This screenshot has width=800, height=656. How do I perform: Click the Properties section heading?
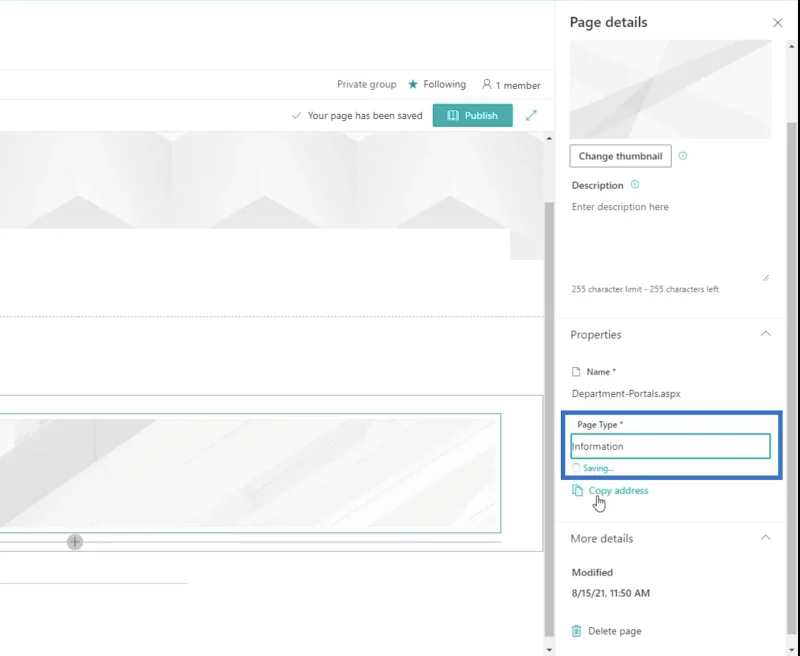(x=596, y=335)
